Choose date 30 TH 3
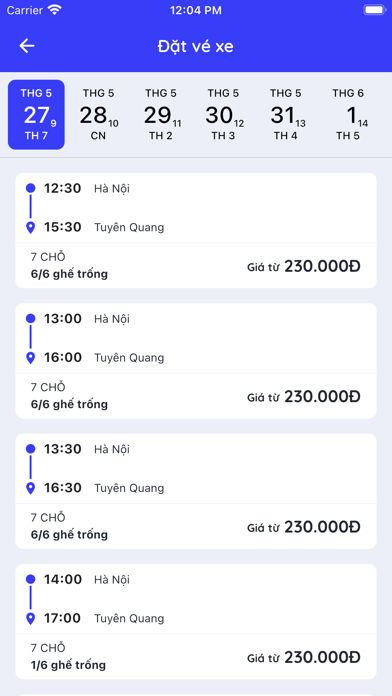Viewport: 392px width, 696px height. tap(223, 115)
